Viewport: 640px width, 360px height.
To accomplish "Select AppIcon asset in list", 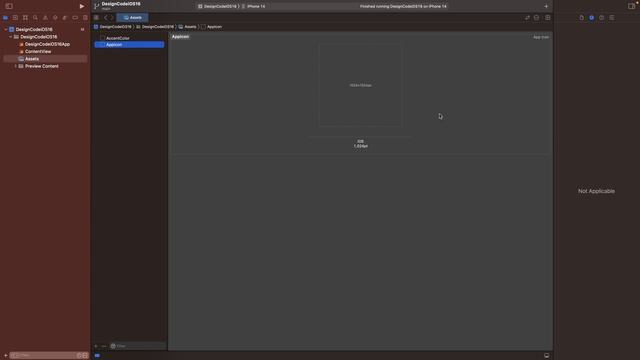I will point(129,44).
